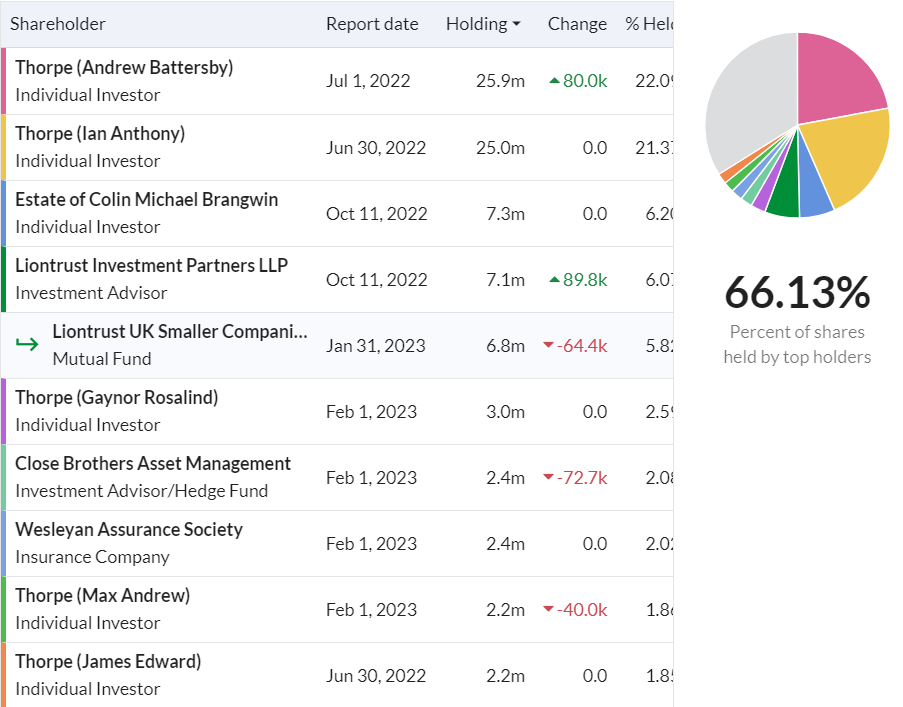Click the green sub-holding arrow beside Liontrust UK Smaller Companies

click(x=27, y=344)
